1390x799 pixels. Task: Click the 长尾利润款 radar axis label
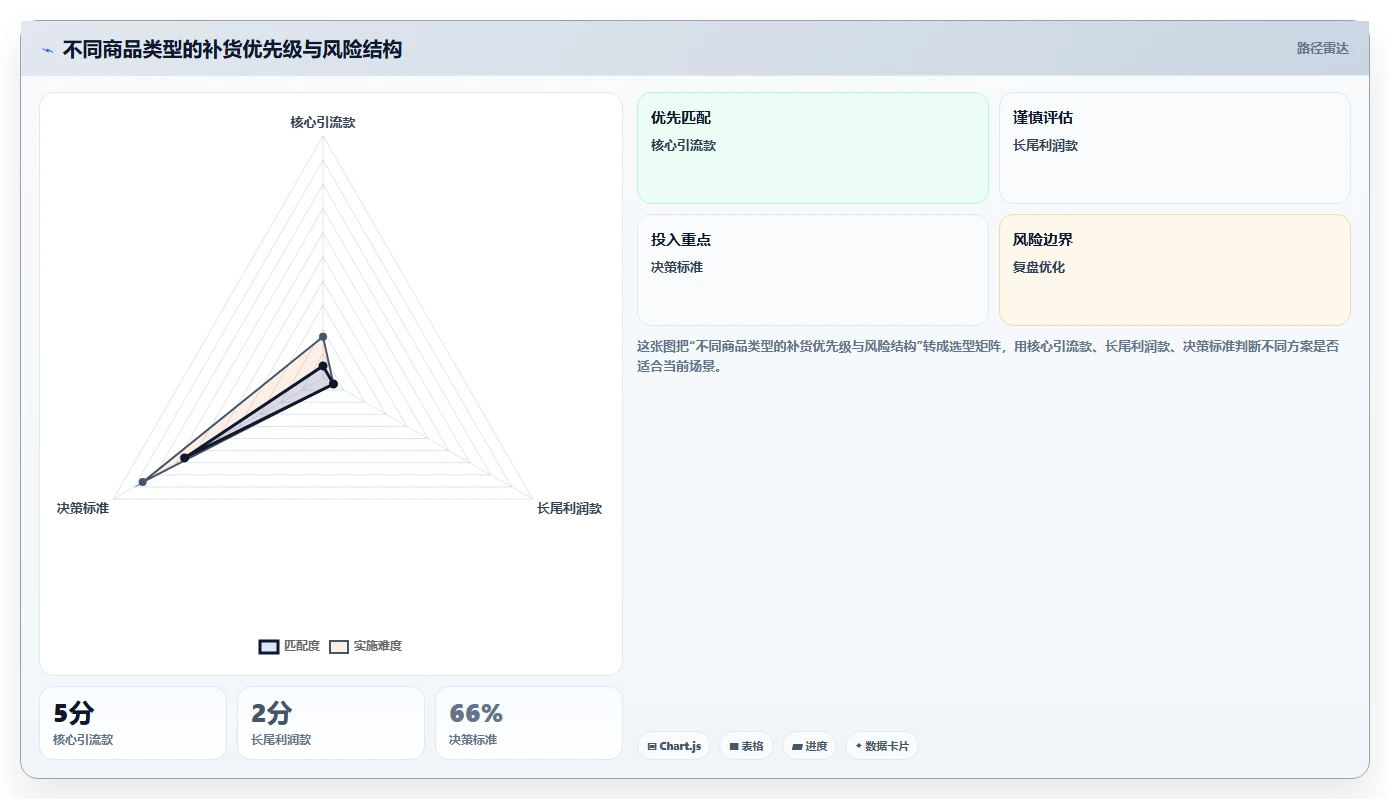(x=569, y=508)
